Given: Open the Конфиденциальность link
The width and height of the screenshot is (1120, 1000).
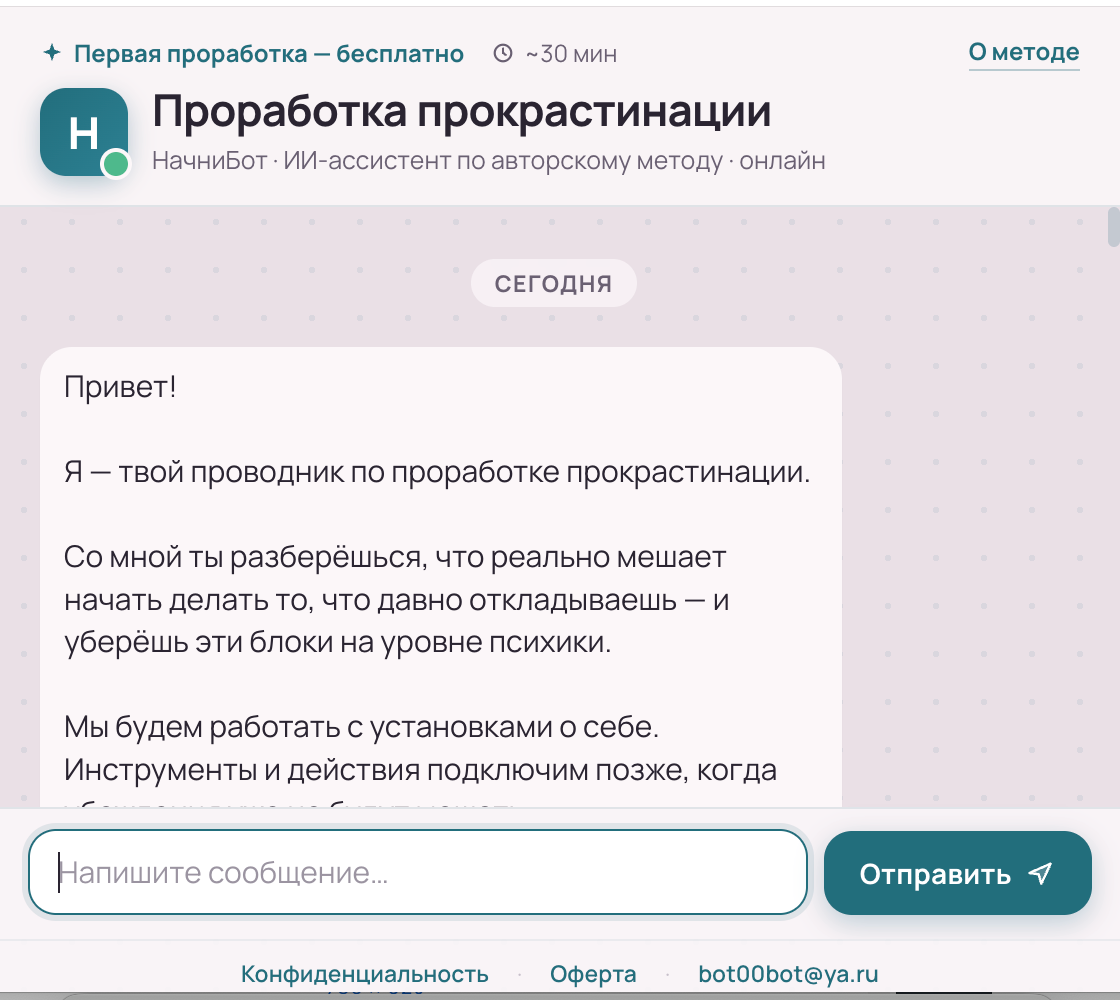Looking at the screenshot, I should click(x=364, y=974).
